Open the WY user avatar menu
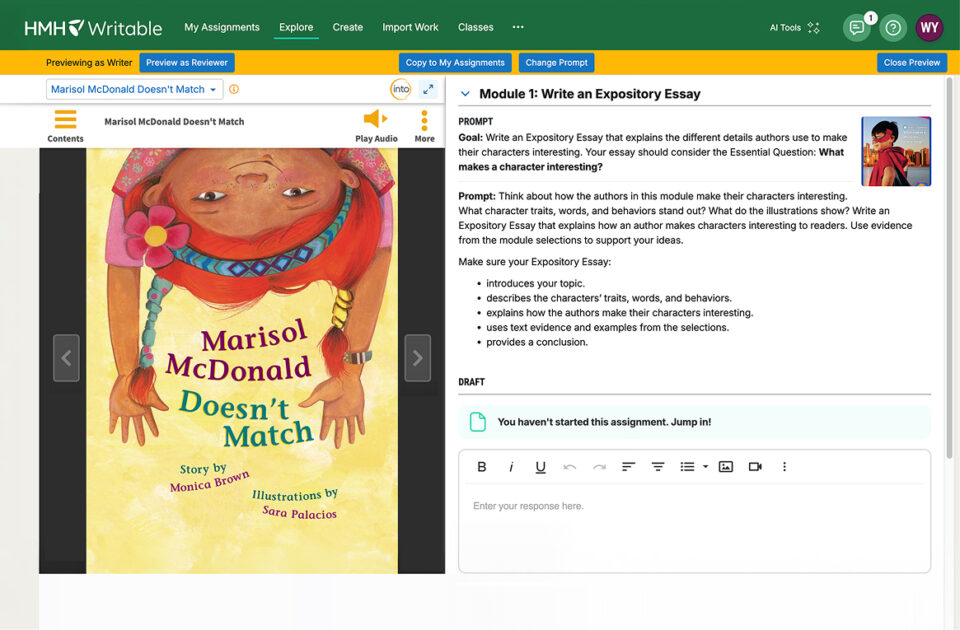The image size is (960, 630). click(x=929, y=28)
